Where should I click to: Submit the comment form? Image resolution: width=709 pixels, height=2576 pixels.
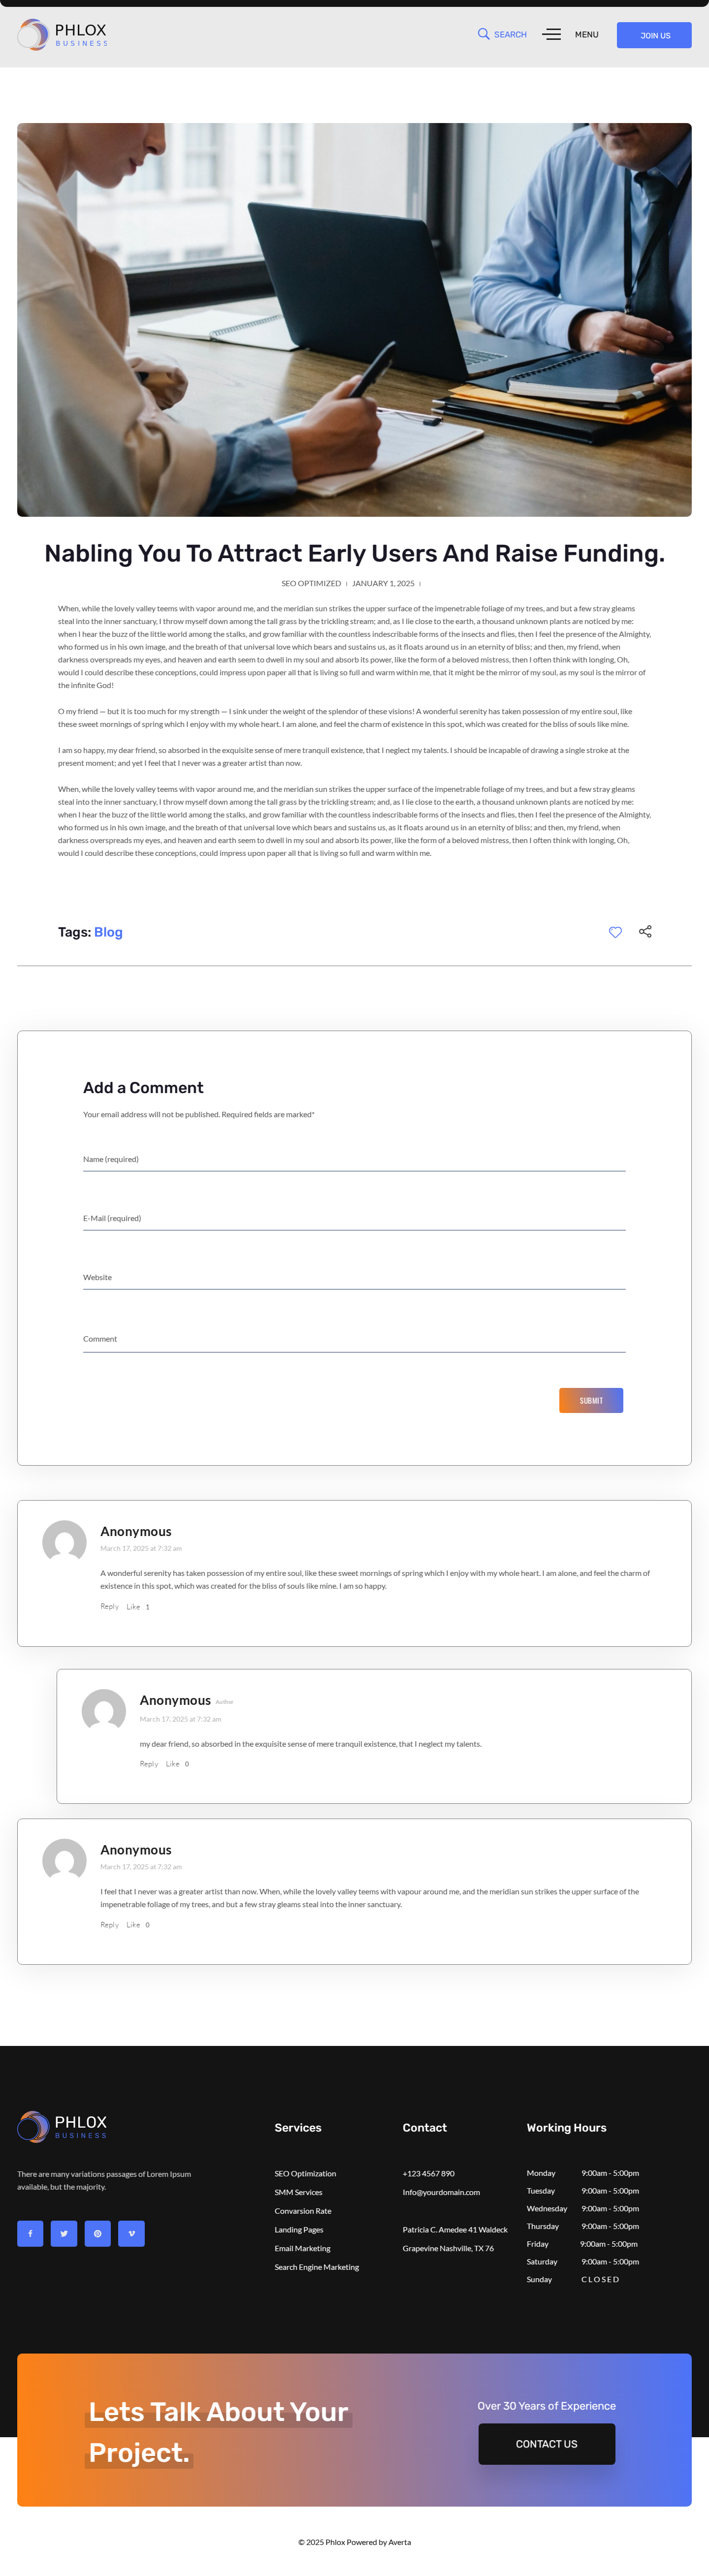click(590, 1400)
